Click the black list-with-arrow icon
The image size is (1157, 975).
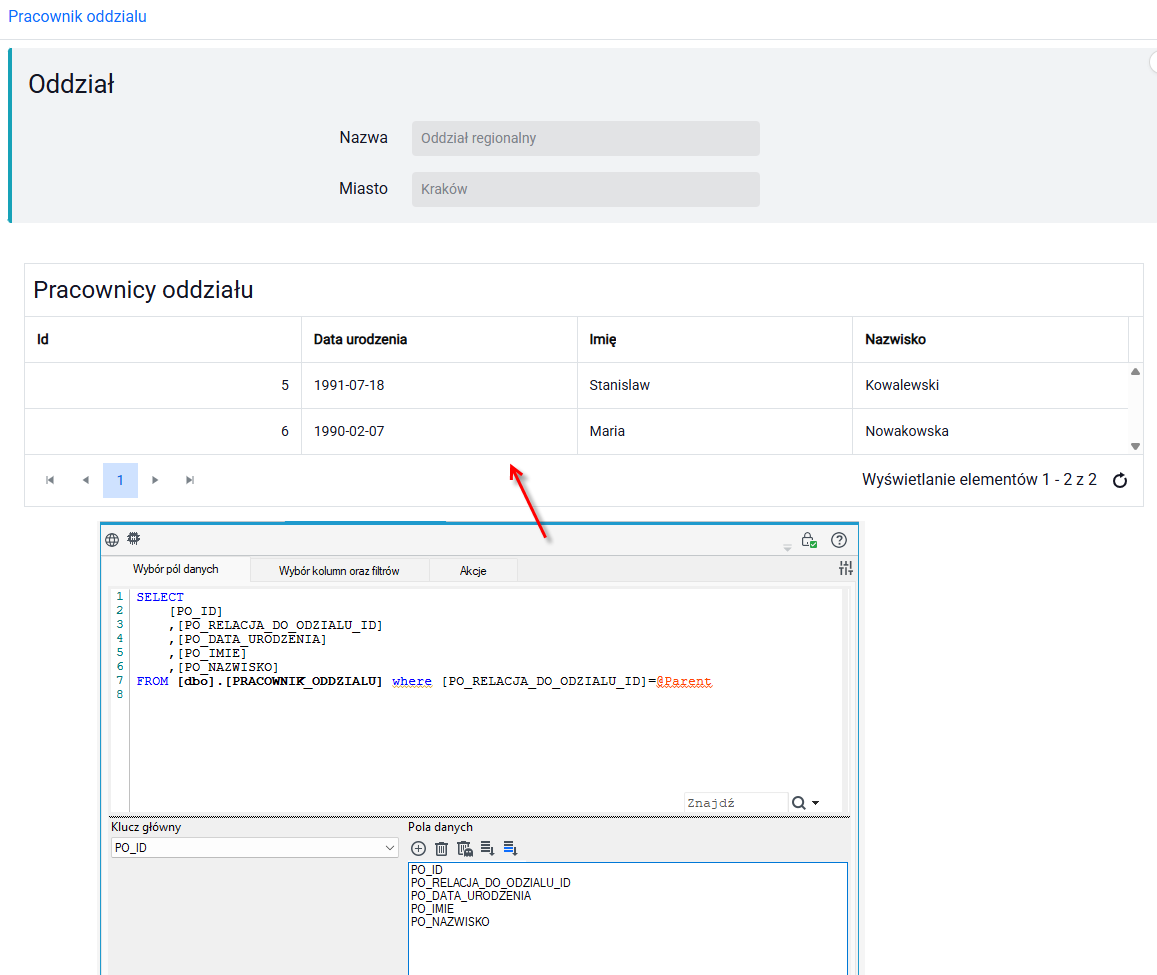488,849
